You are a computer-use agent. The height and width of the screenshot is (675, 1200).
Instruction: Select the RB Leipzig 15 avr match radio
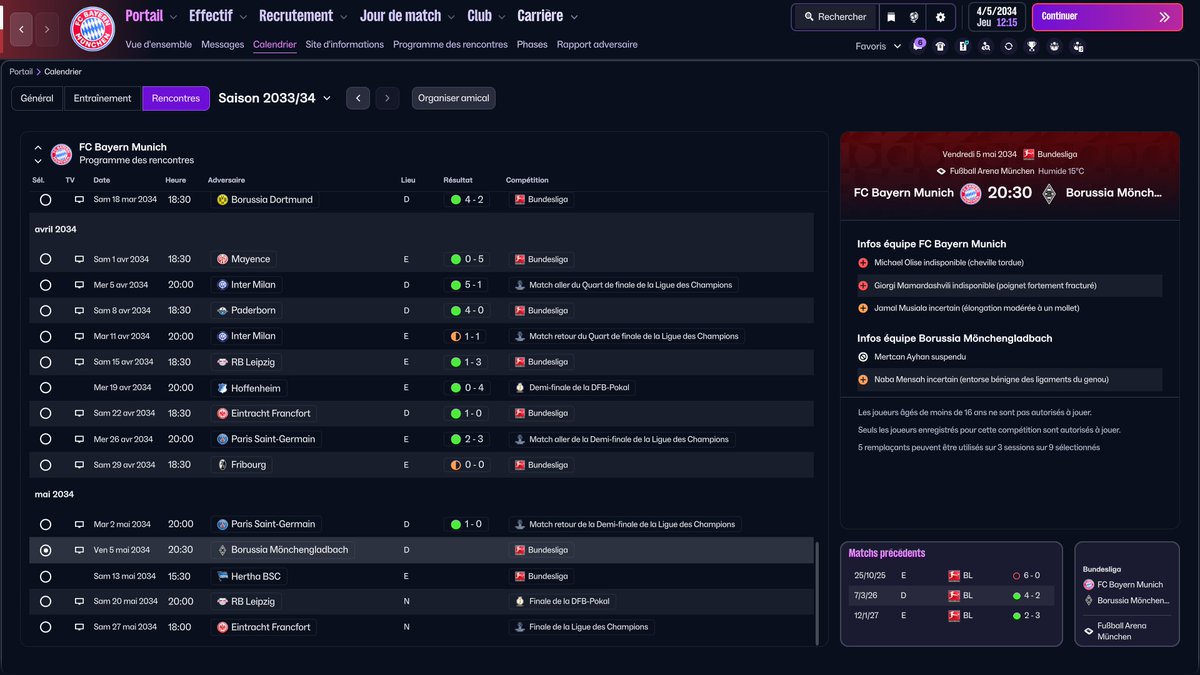click(x=45, y=362)
